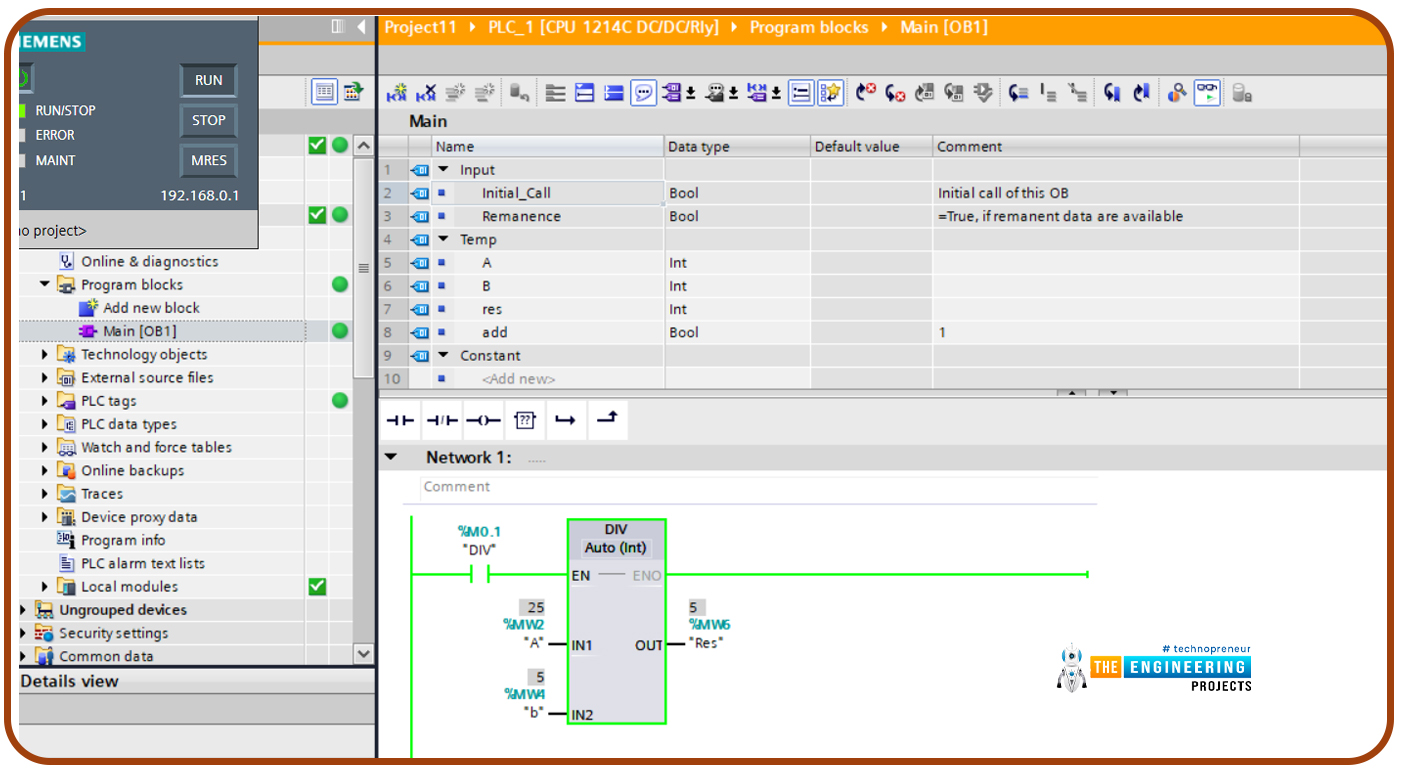Insert a normally closed contact
Viewport: 1406px width, 771px height.
pos(441,421)
